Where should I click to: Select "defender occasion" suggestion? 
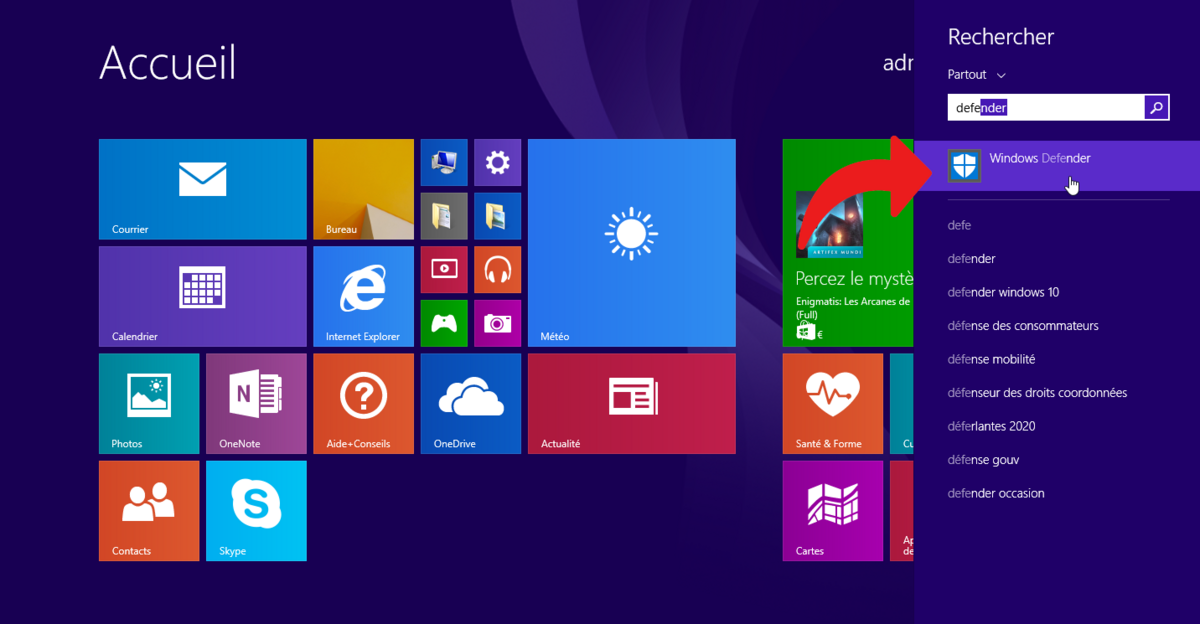click(x=996, y=493)
